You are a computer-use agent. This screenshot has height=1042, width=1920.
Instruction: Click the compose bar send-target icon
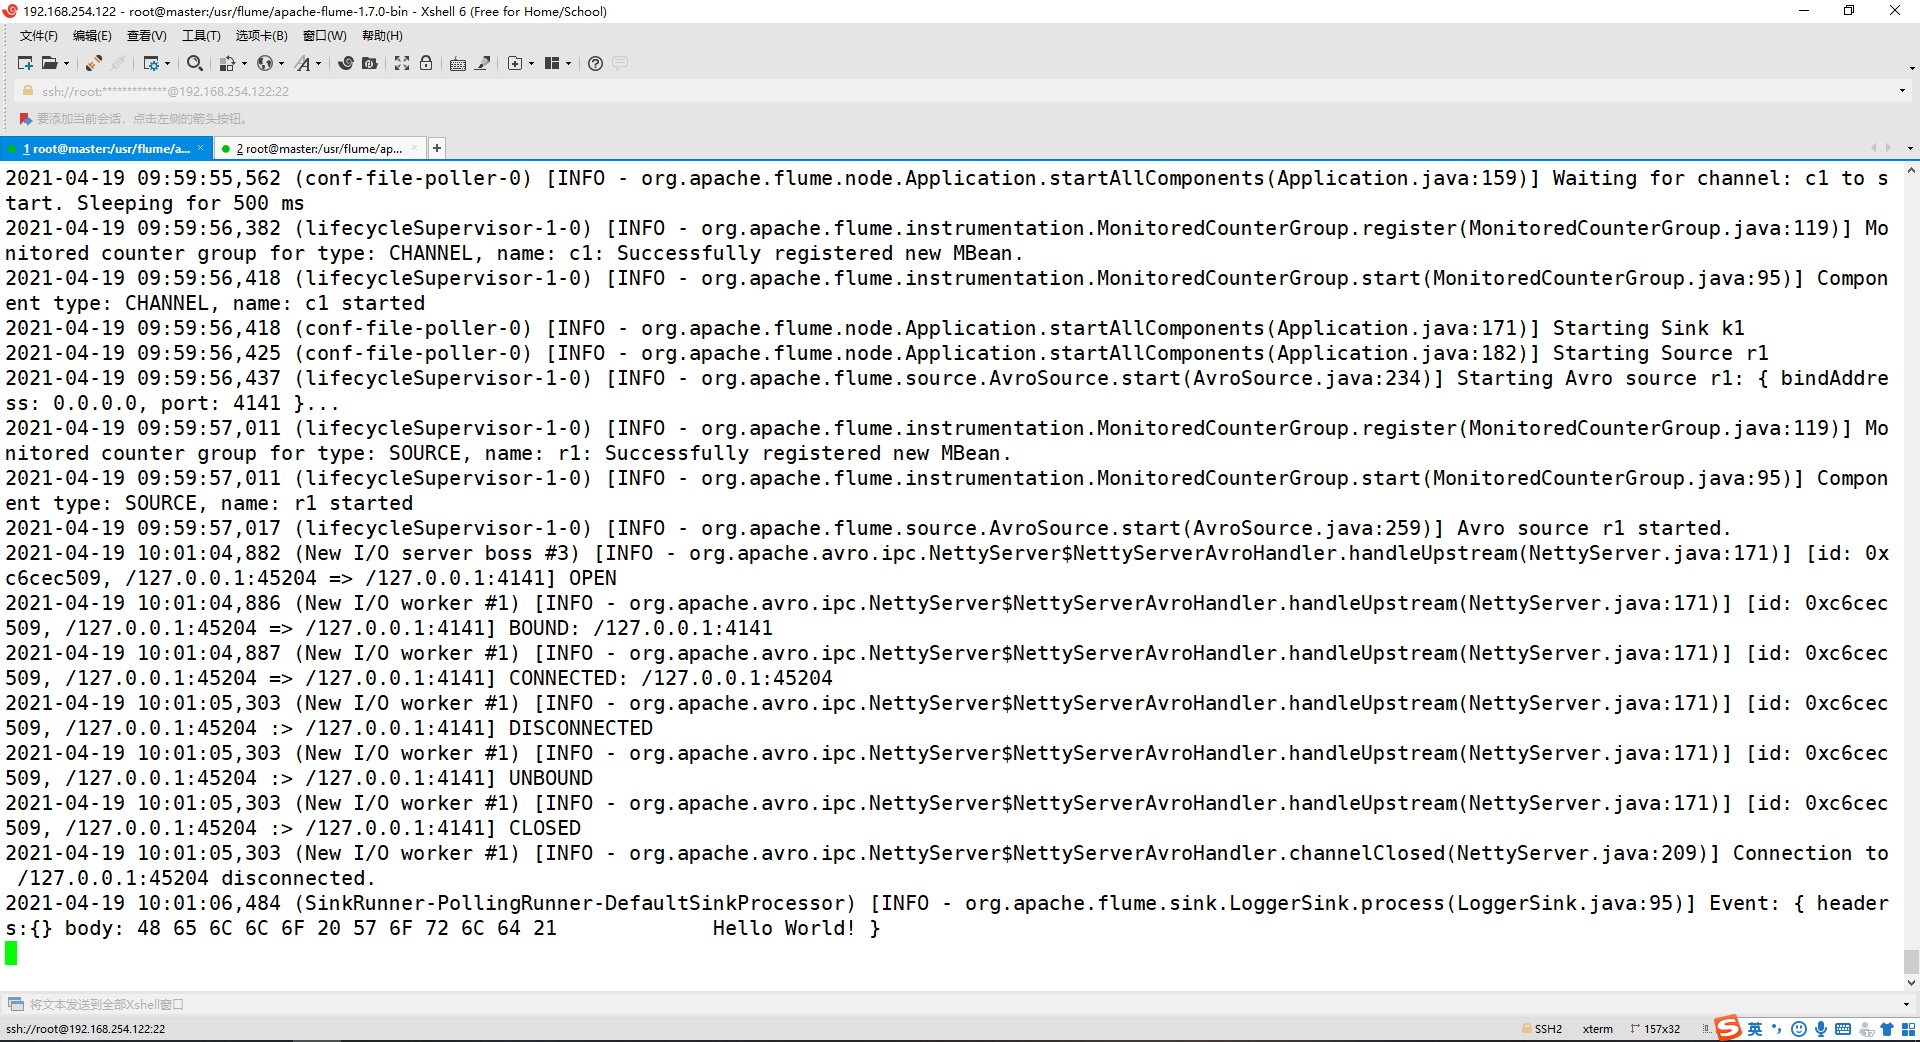(x=15, y=1004)
